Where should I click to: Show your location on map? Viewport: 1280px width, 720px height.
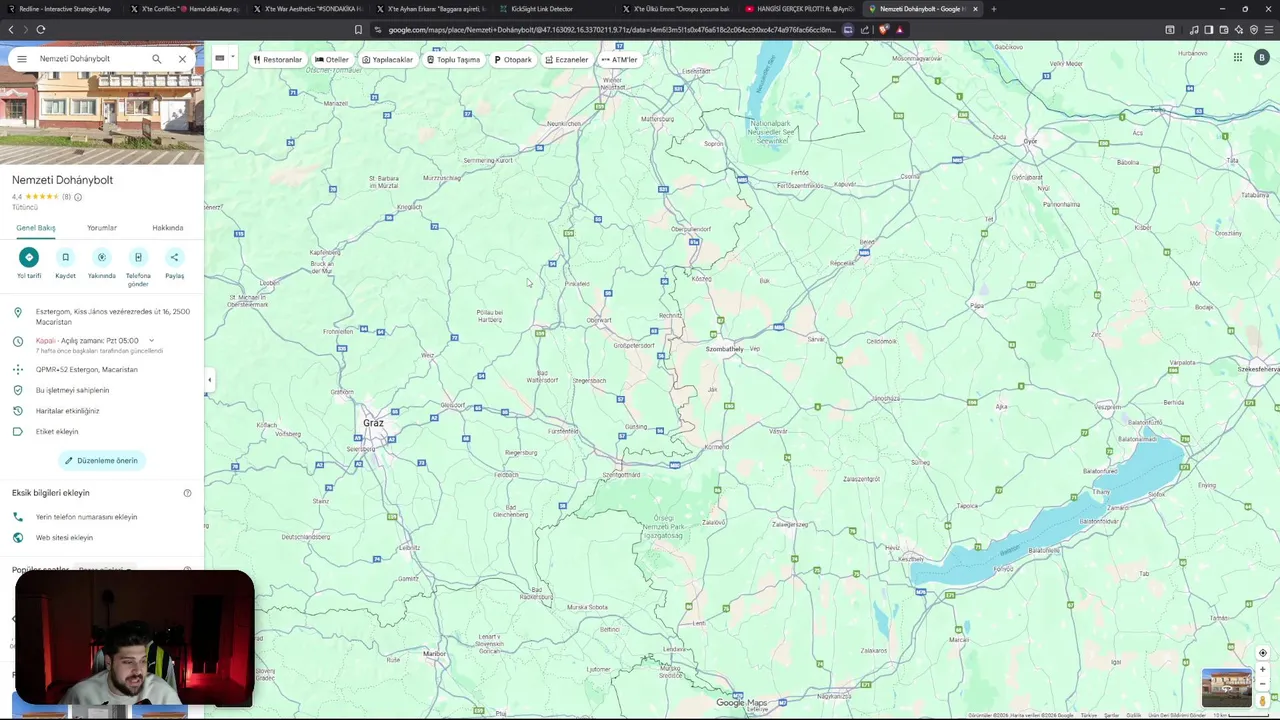pos(1262,653)
